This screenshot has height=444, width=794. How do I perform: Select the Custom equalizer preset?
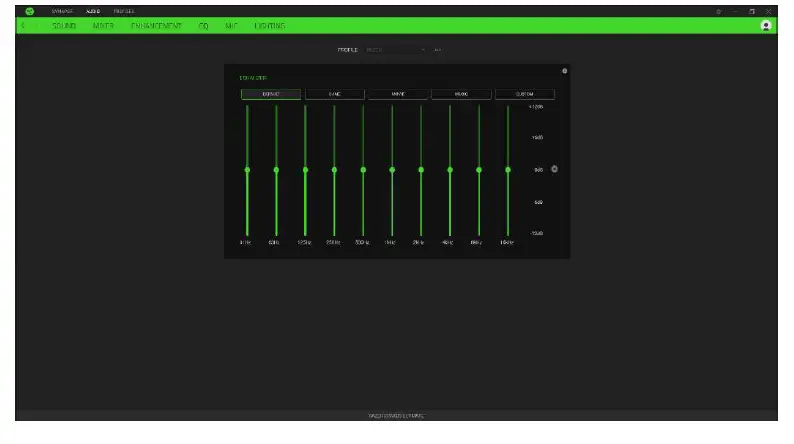pos(525,94)
